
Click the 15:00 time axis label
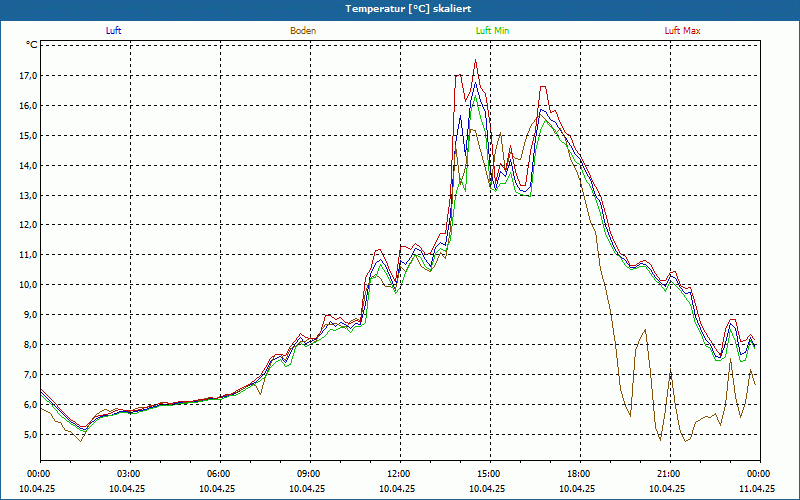coord(490,474)
